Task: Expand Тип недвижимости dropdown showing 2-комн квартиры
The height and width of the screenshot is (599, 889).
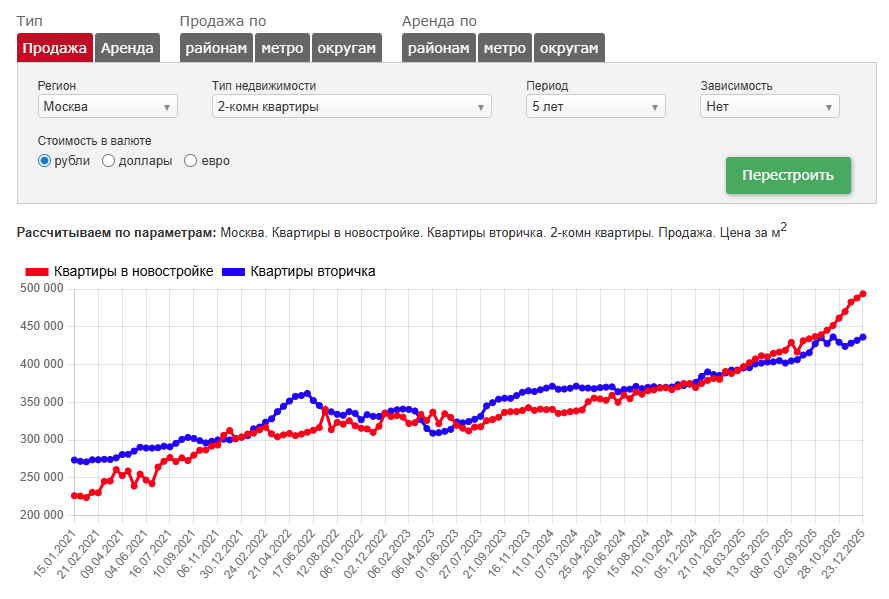Action: pos(352,107)
